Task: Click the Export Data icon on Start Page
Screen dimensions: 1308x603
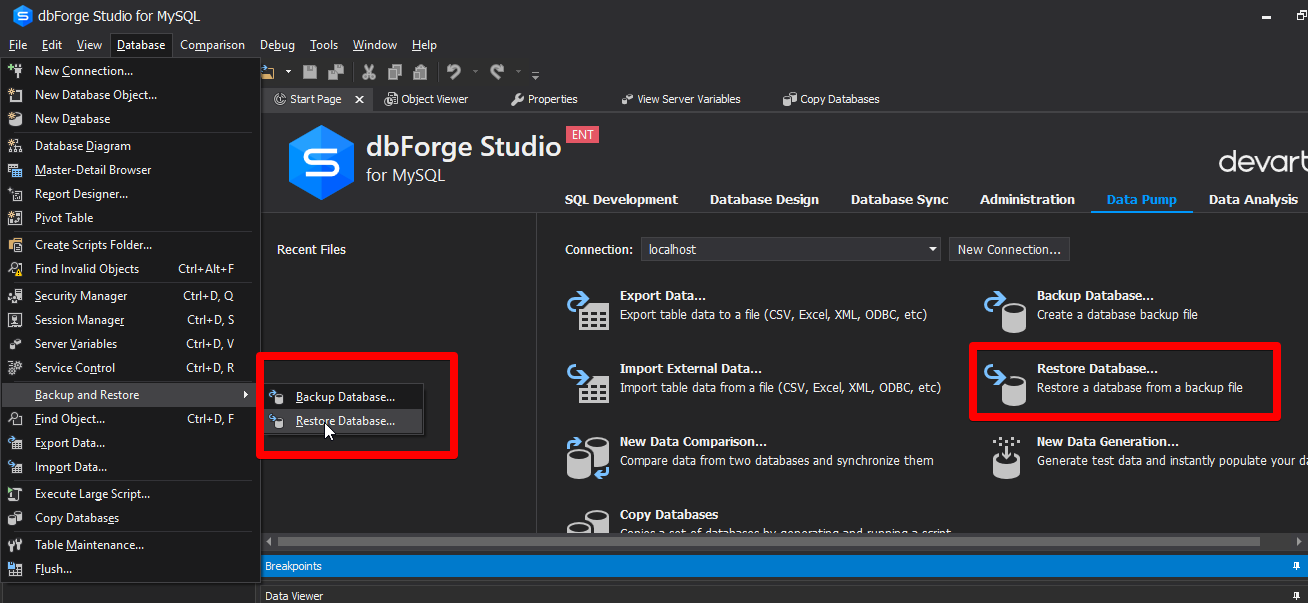Action: pos(589,309)
